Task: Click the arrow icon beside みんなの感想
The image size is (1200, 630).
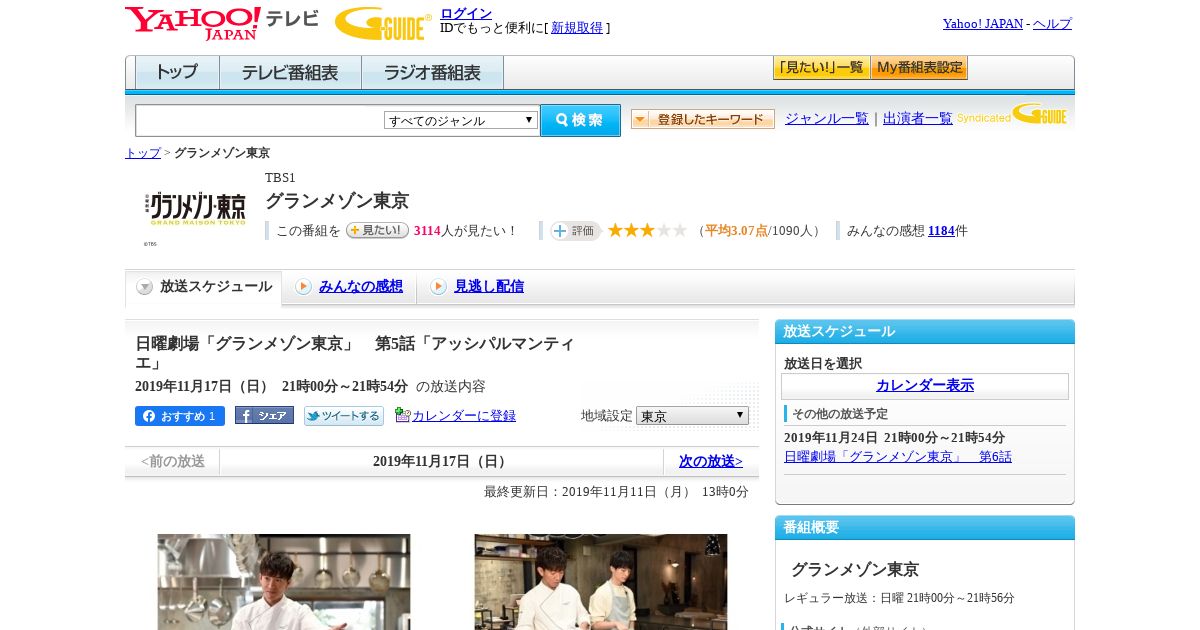Action: (303, 287)
